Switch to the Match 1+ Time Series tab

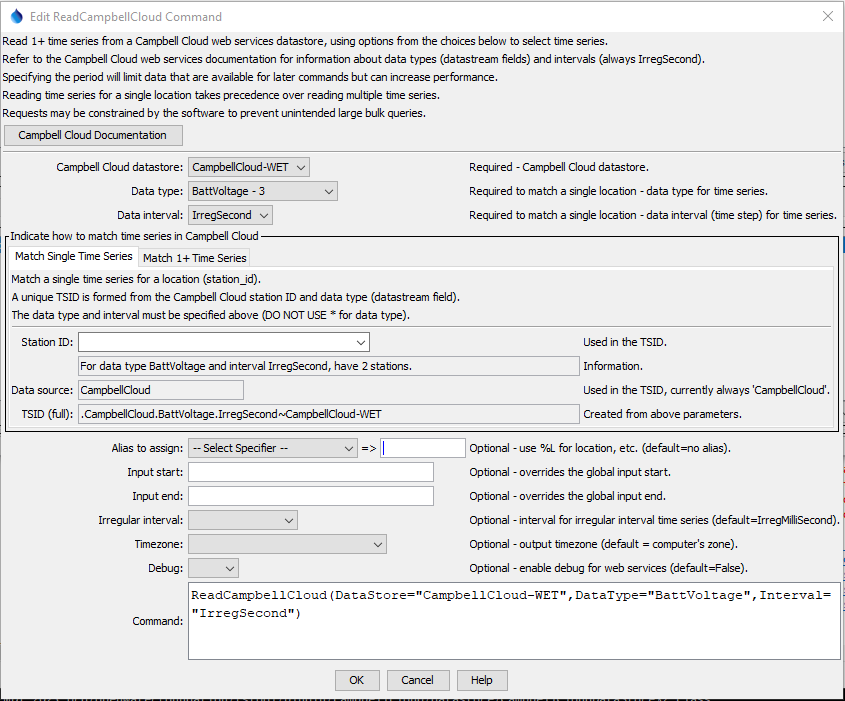tap(194, 256)
